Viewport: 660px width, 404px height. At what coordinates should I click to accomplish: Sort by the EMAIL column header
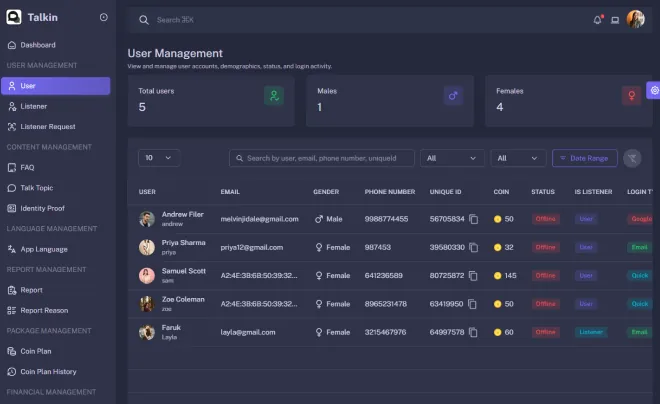tap(230, 192)
